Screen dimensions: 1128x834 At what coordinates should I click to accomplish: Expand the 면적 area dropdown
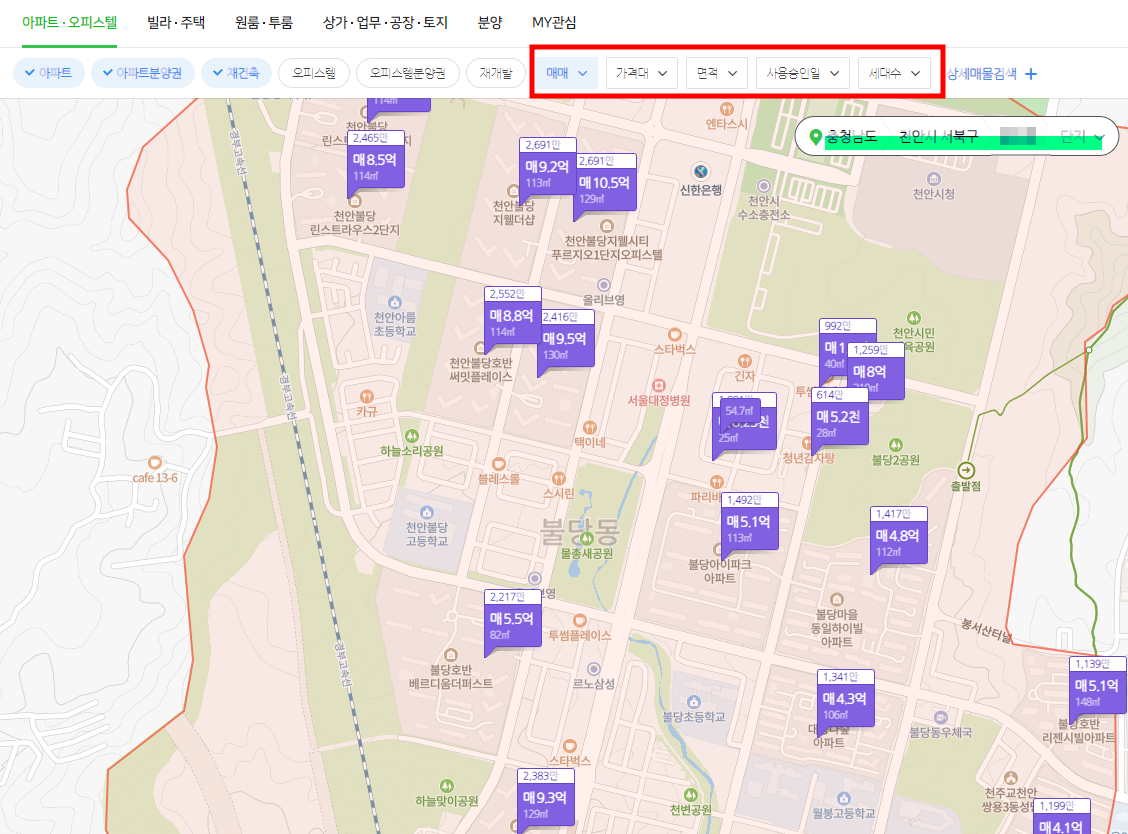coord(717,73)
